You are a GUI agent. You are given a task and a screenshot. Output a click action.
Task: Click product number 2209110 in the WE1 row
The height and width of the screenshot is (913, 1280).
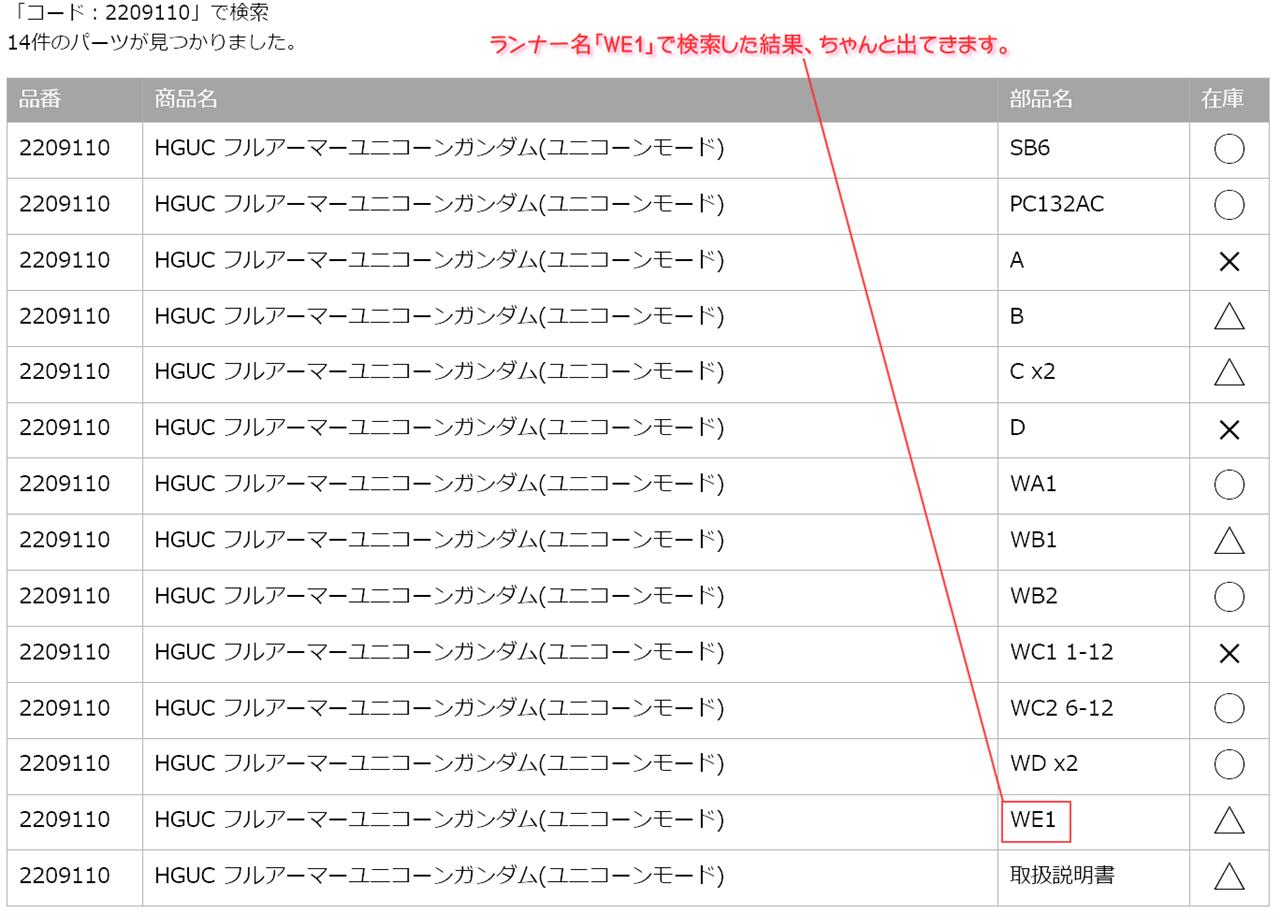tap(64, 819)
